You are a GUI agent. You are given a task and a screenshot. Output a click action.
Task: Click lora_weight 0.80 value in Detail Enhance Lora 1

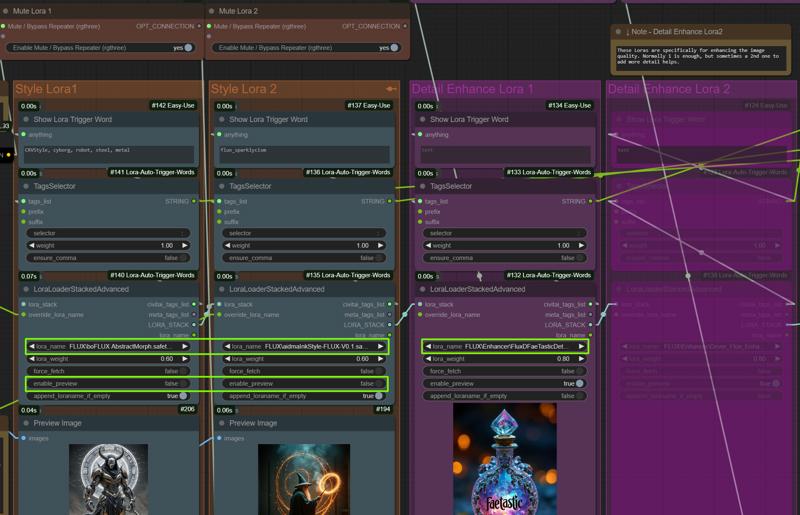pyautogui.click(x=563, y=359)
